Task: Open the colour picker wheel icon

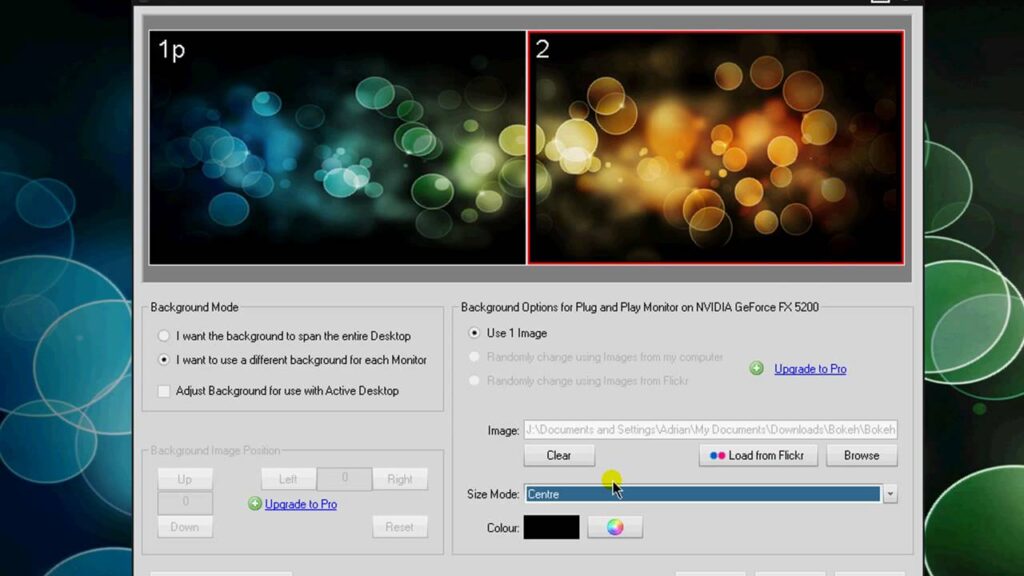Action: coord(615,527)
